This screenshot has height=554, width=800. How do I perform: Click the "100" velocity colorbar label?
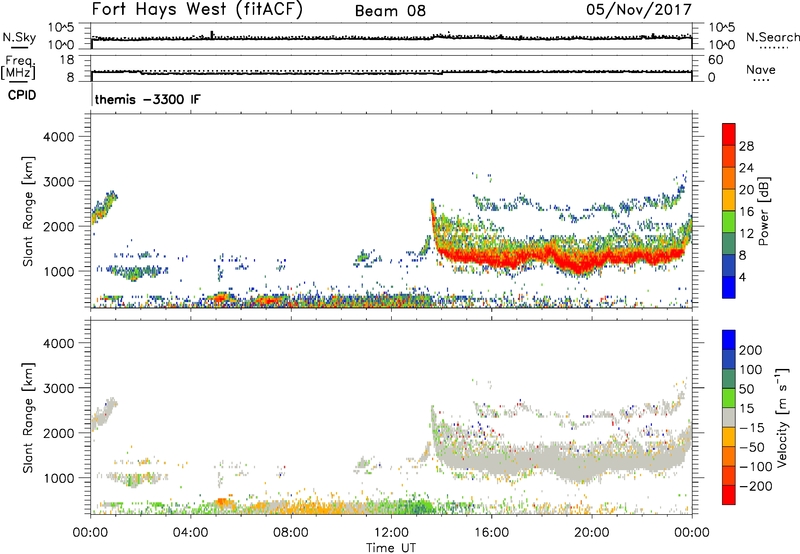(751, 370)
